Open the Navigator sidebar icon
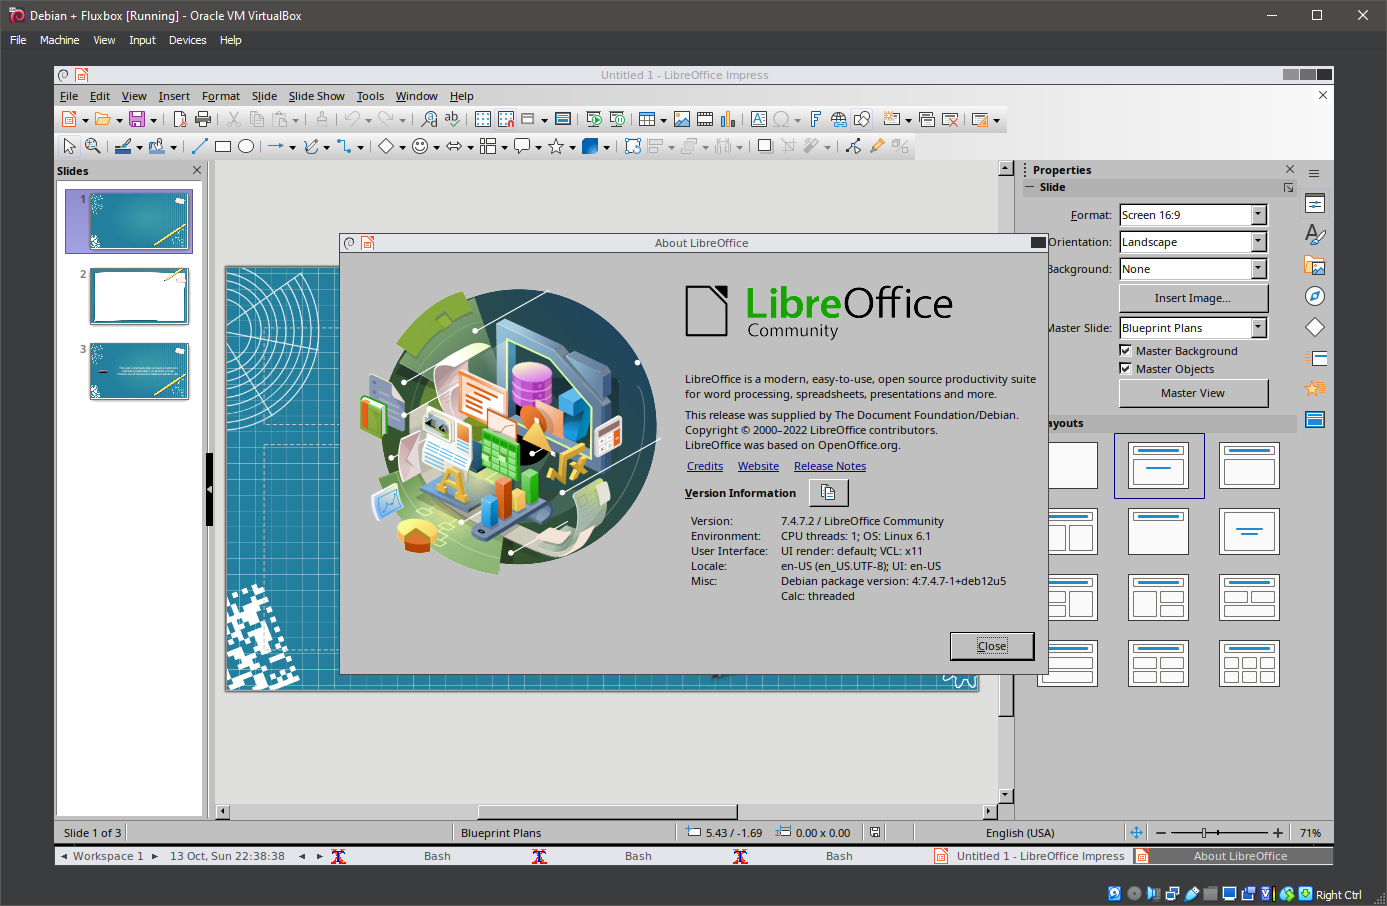The height and width of the screenshot is (906, 1387). (1315, 296)
